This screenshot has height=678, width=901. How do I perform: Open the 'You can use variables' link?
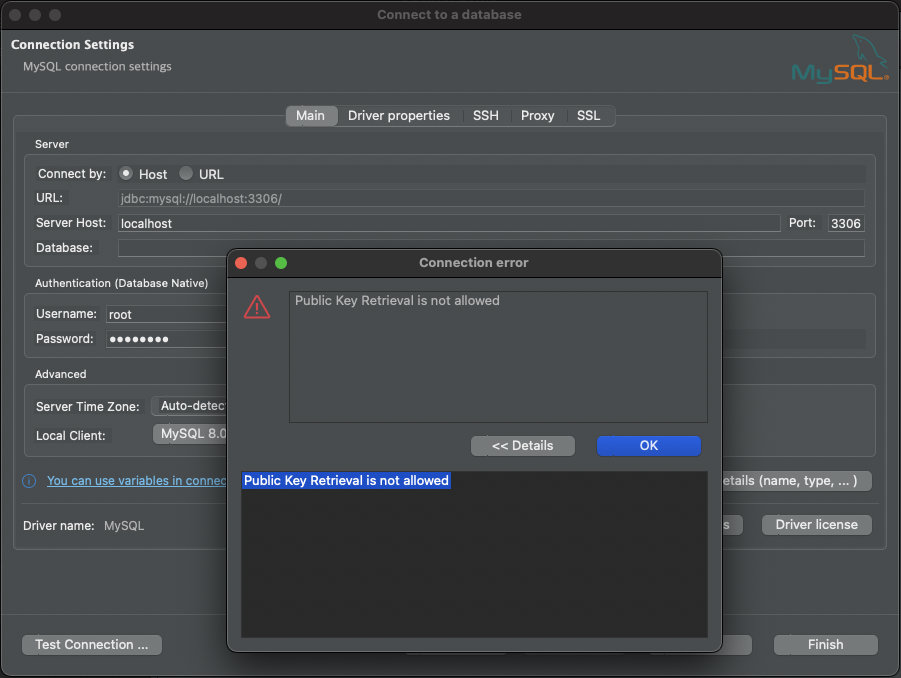[137, 481]
